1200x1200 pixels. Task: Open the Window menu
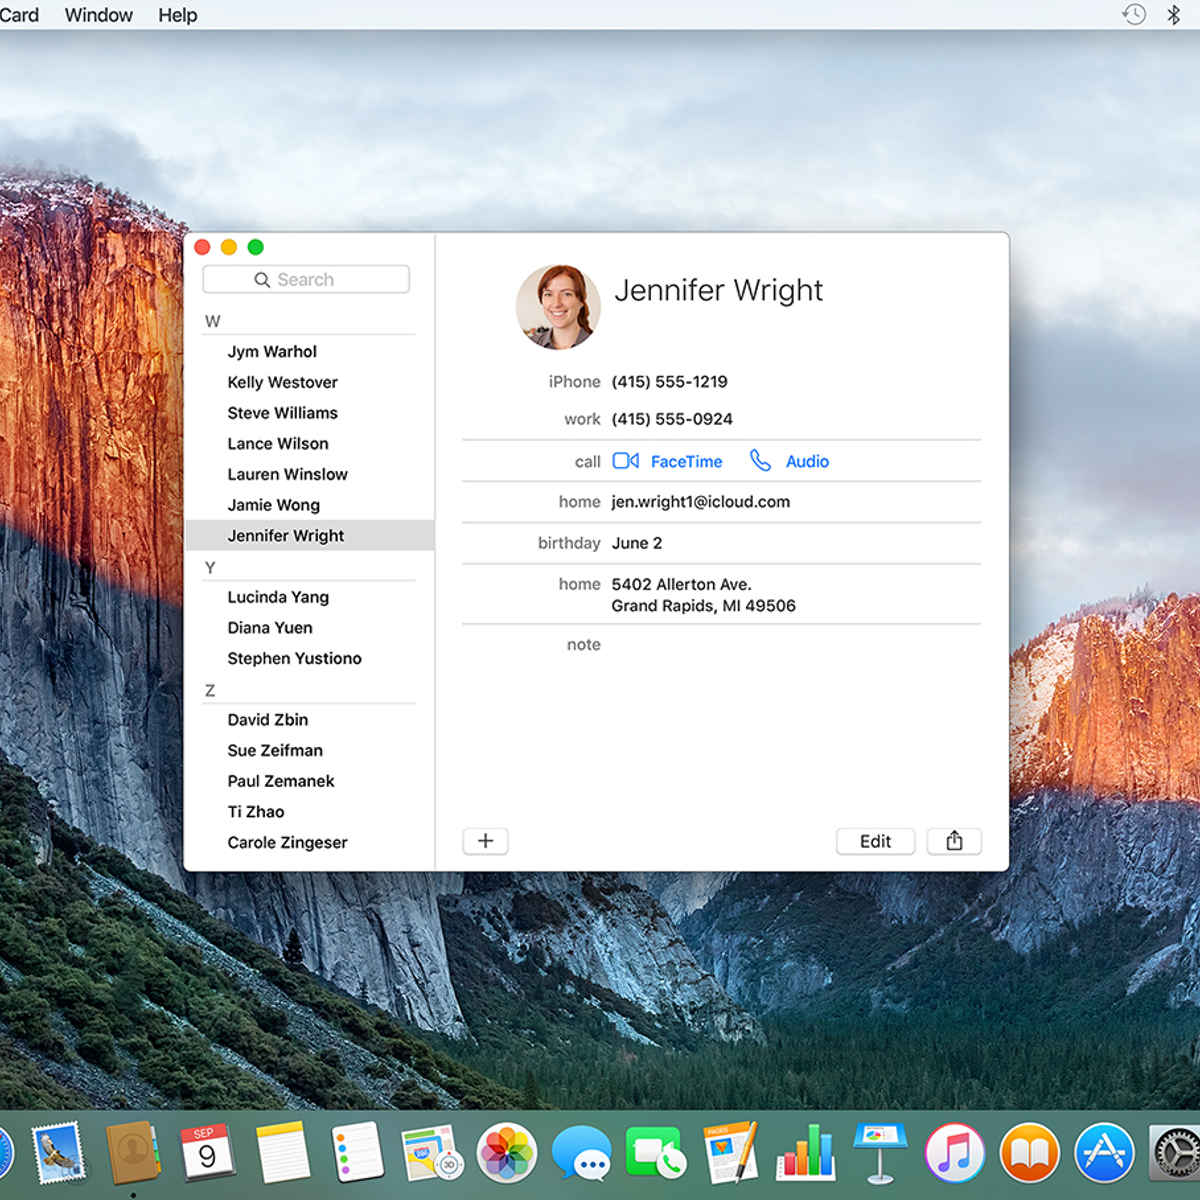point(98,15)
